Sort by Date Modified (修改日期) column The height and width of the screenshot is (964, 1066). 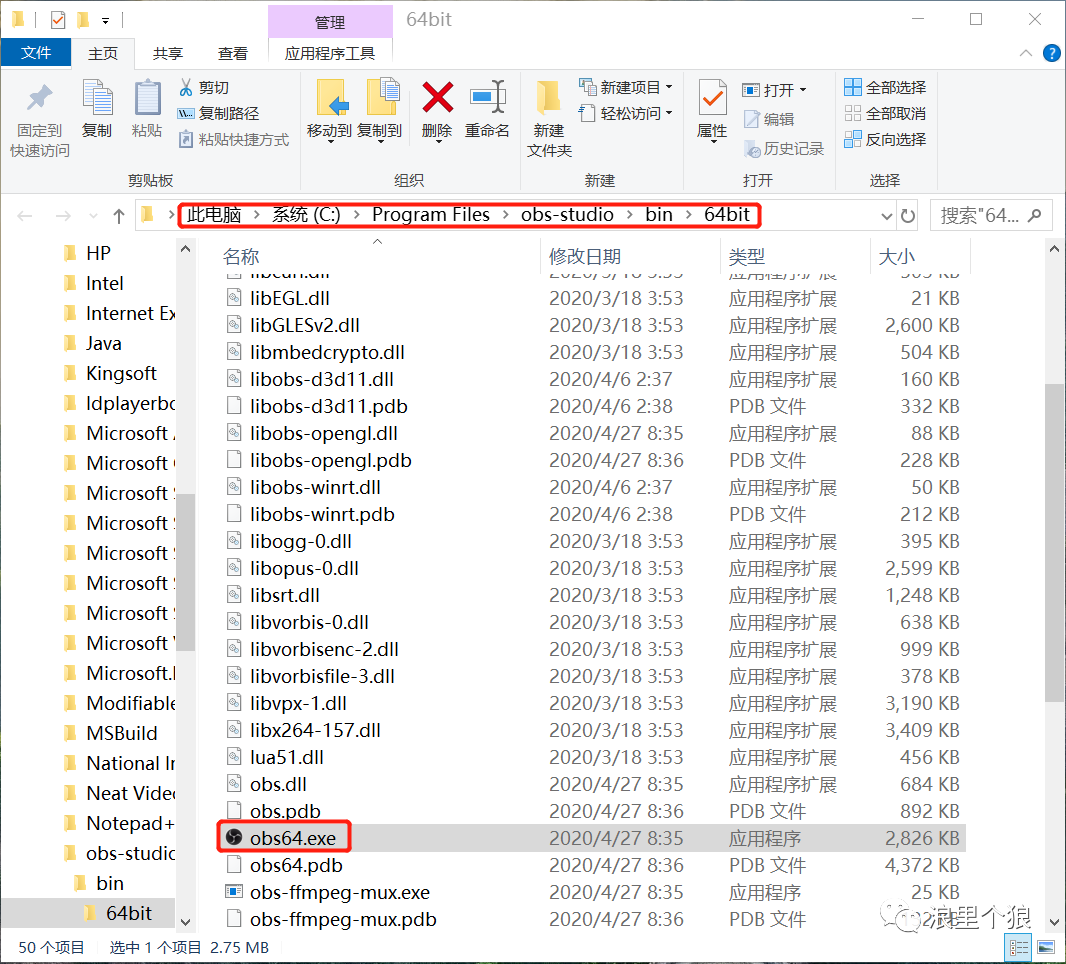click(585, 256)
